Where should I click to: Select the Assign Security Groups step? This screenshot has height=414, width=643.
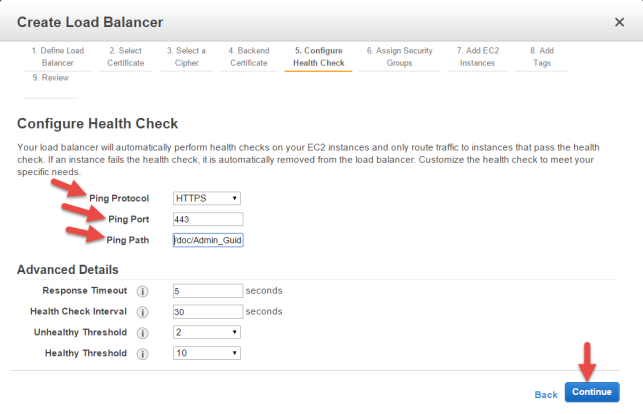pyautogui.click(x=399, y=57)
